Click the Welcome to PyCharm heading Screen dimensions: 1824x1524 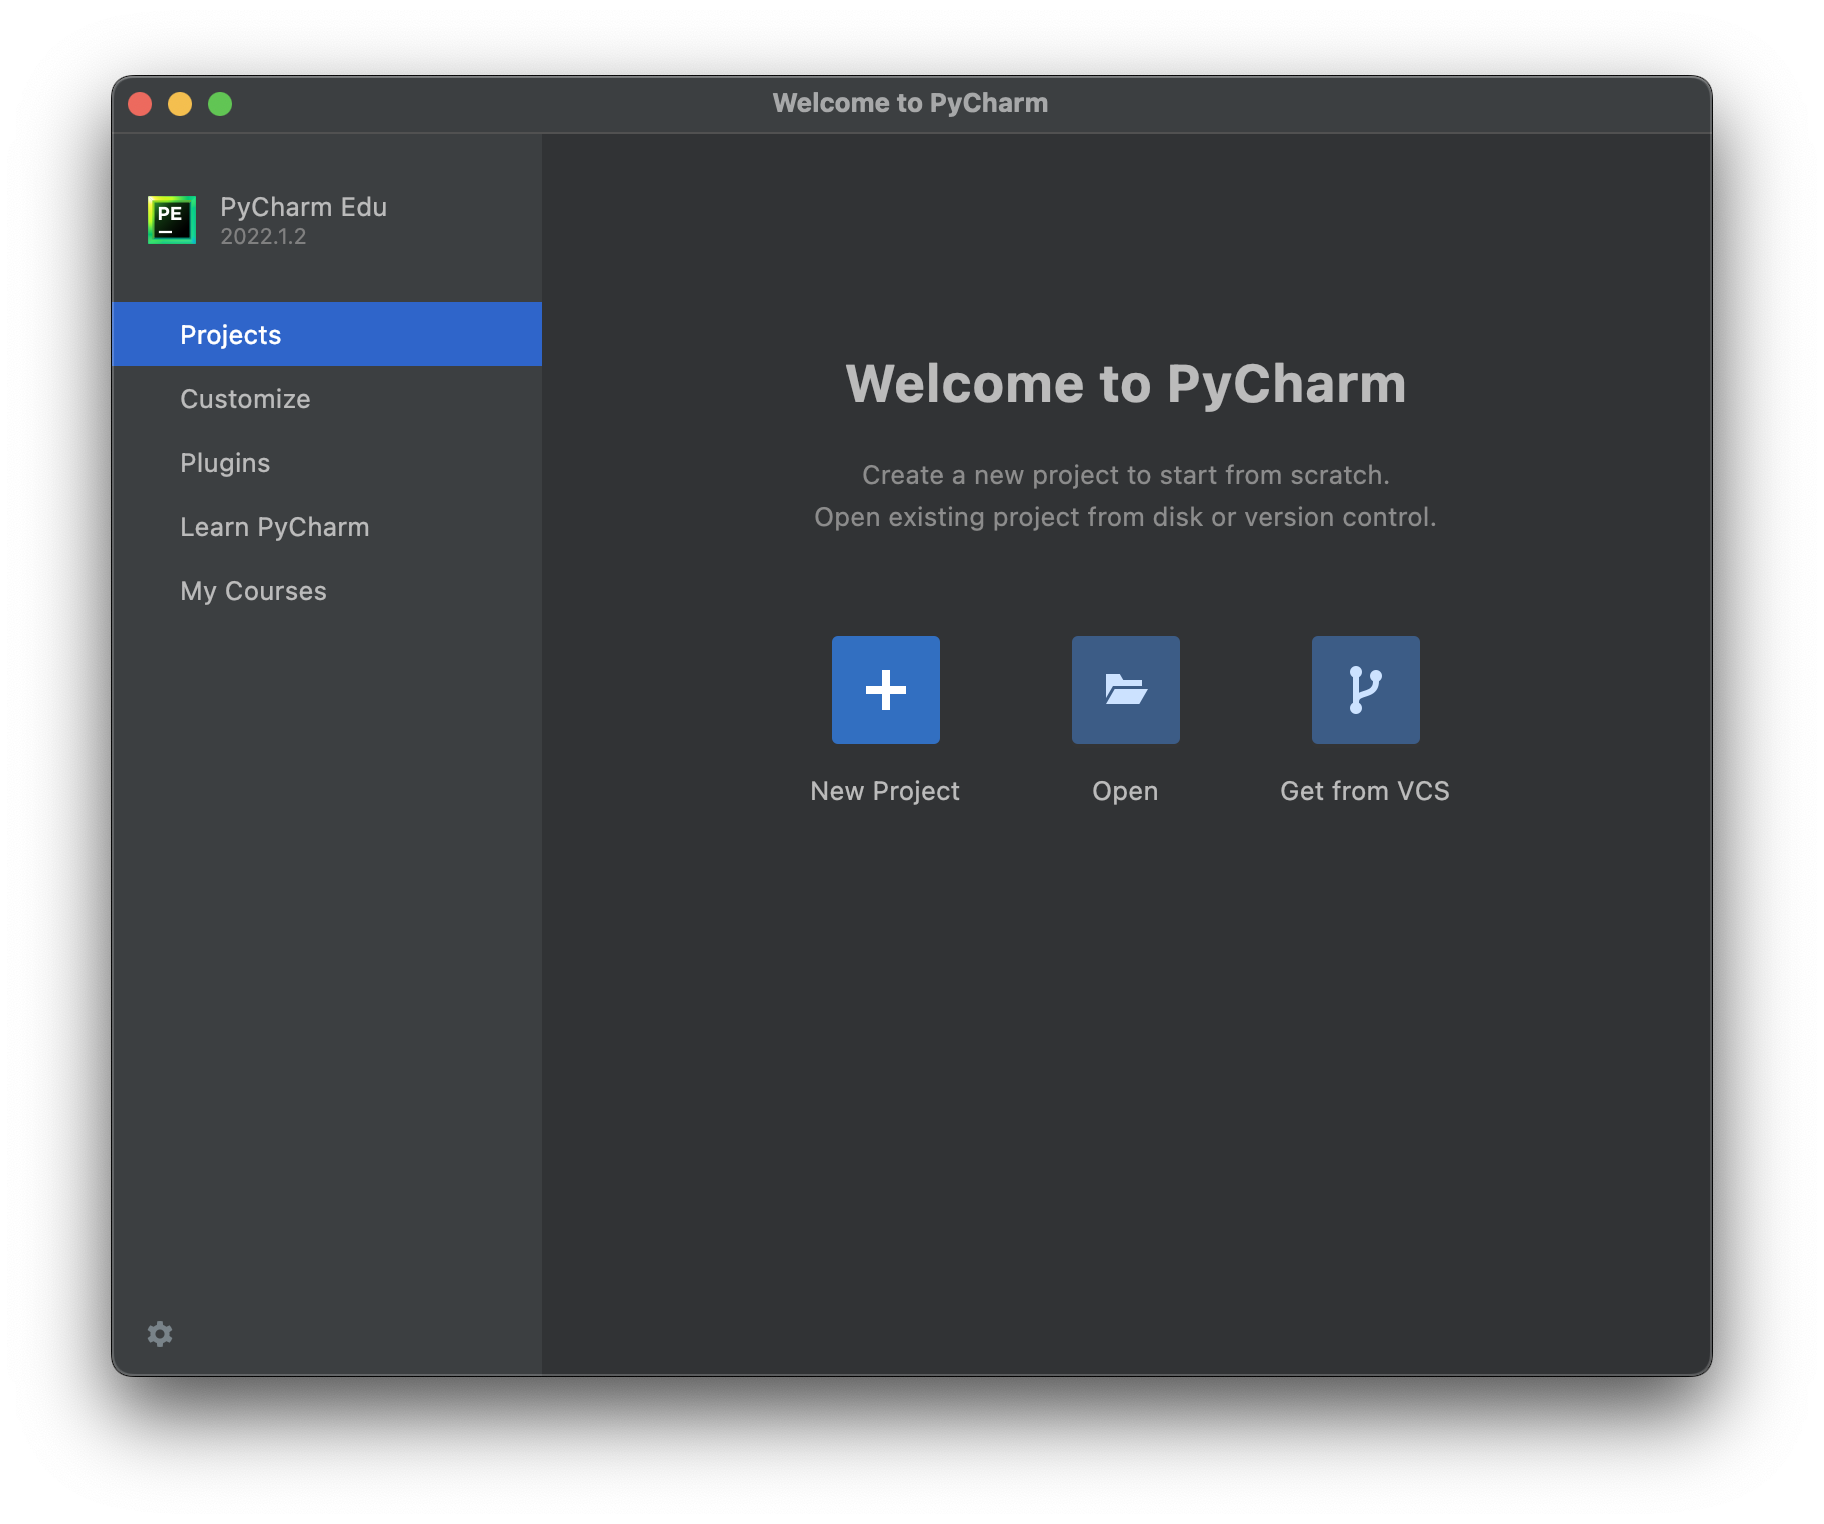pyautogui.click(x=1126, y=384)
